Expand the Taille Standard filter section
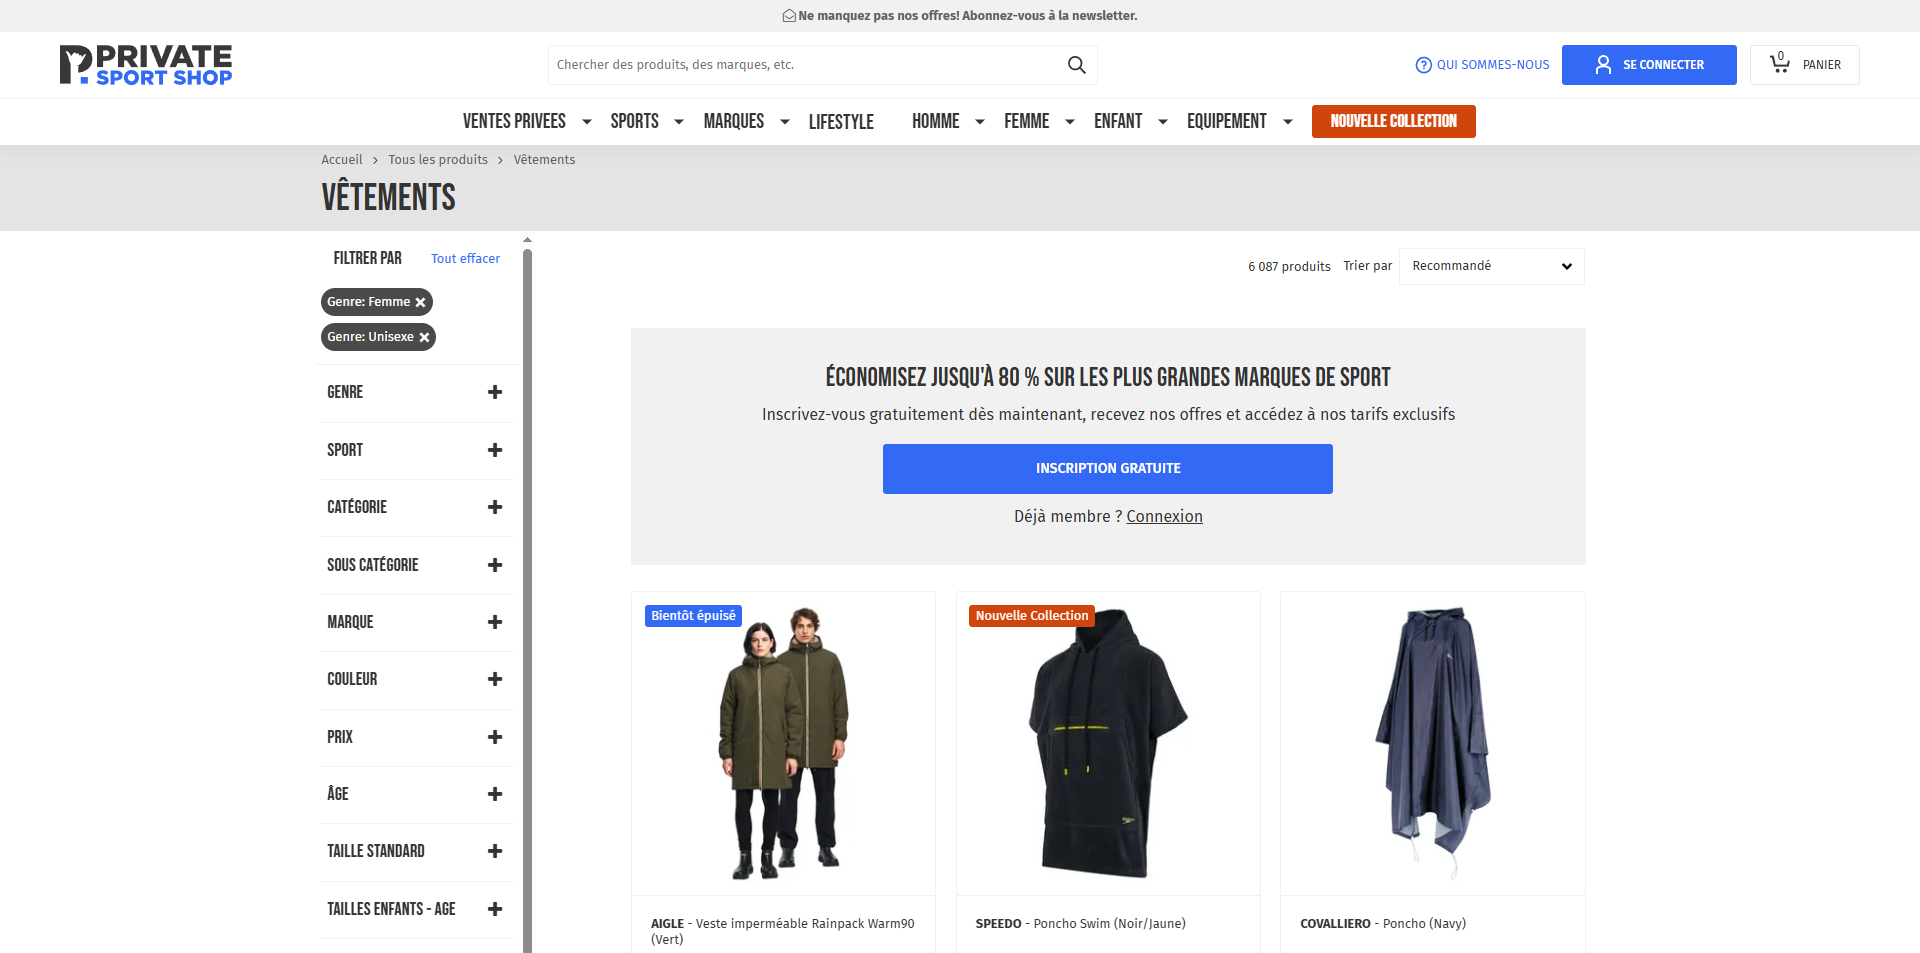This screenshot has width=1920, height=953. click(x=415, y=851)
